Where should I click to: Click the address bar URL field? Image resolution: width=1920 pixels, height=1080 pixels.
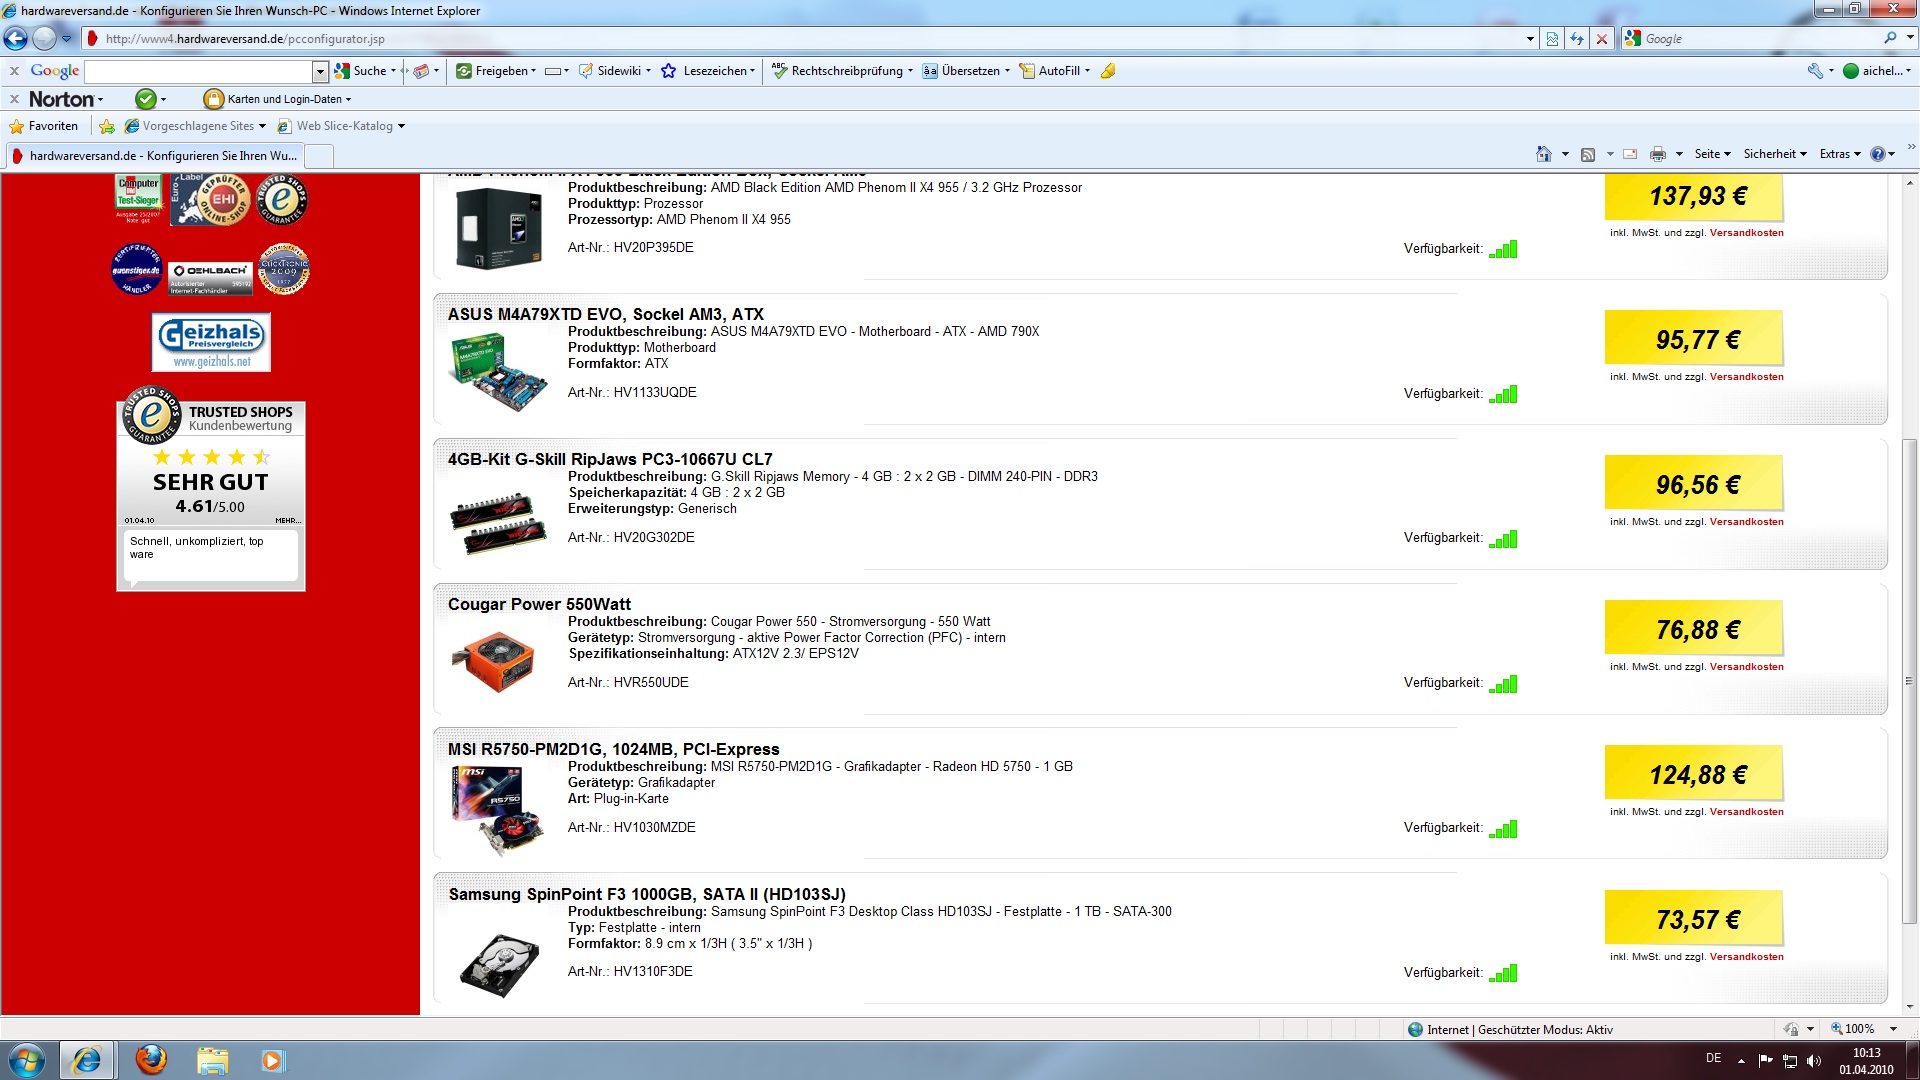(800, 39)
